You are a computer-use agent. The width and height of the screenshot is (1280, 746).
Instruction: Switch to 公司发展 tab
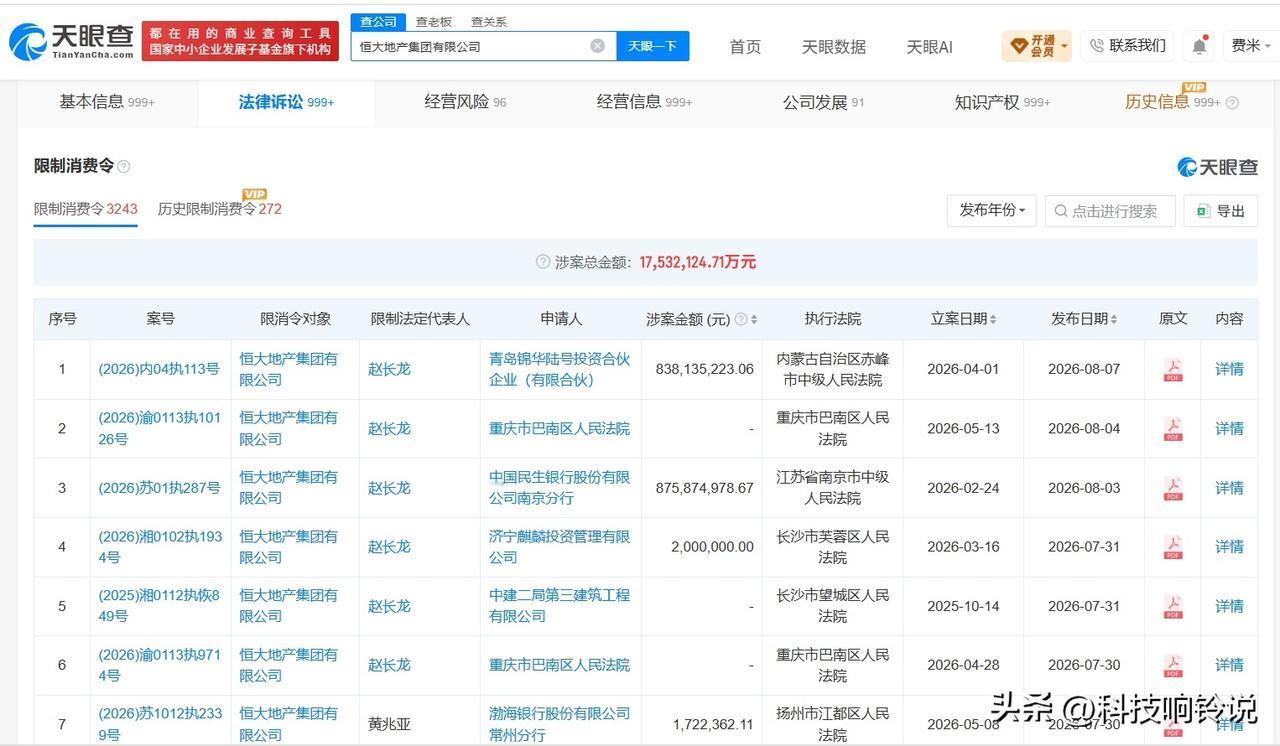(823, 102)
